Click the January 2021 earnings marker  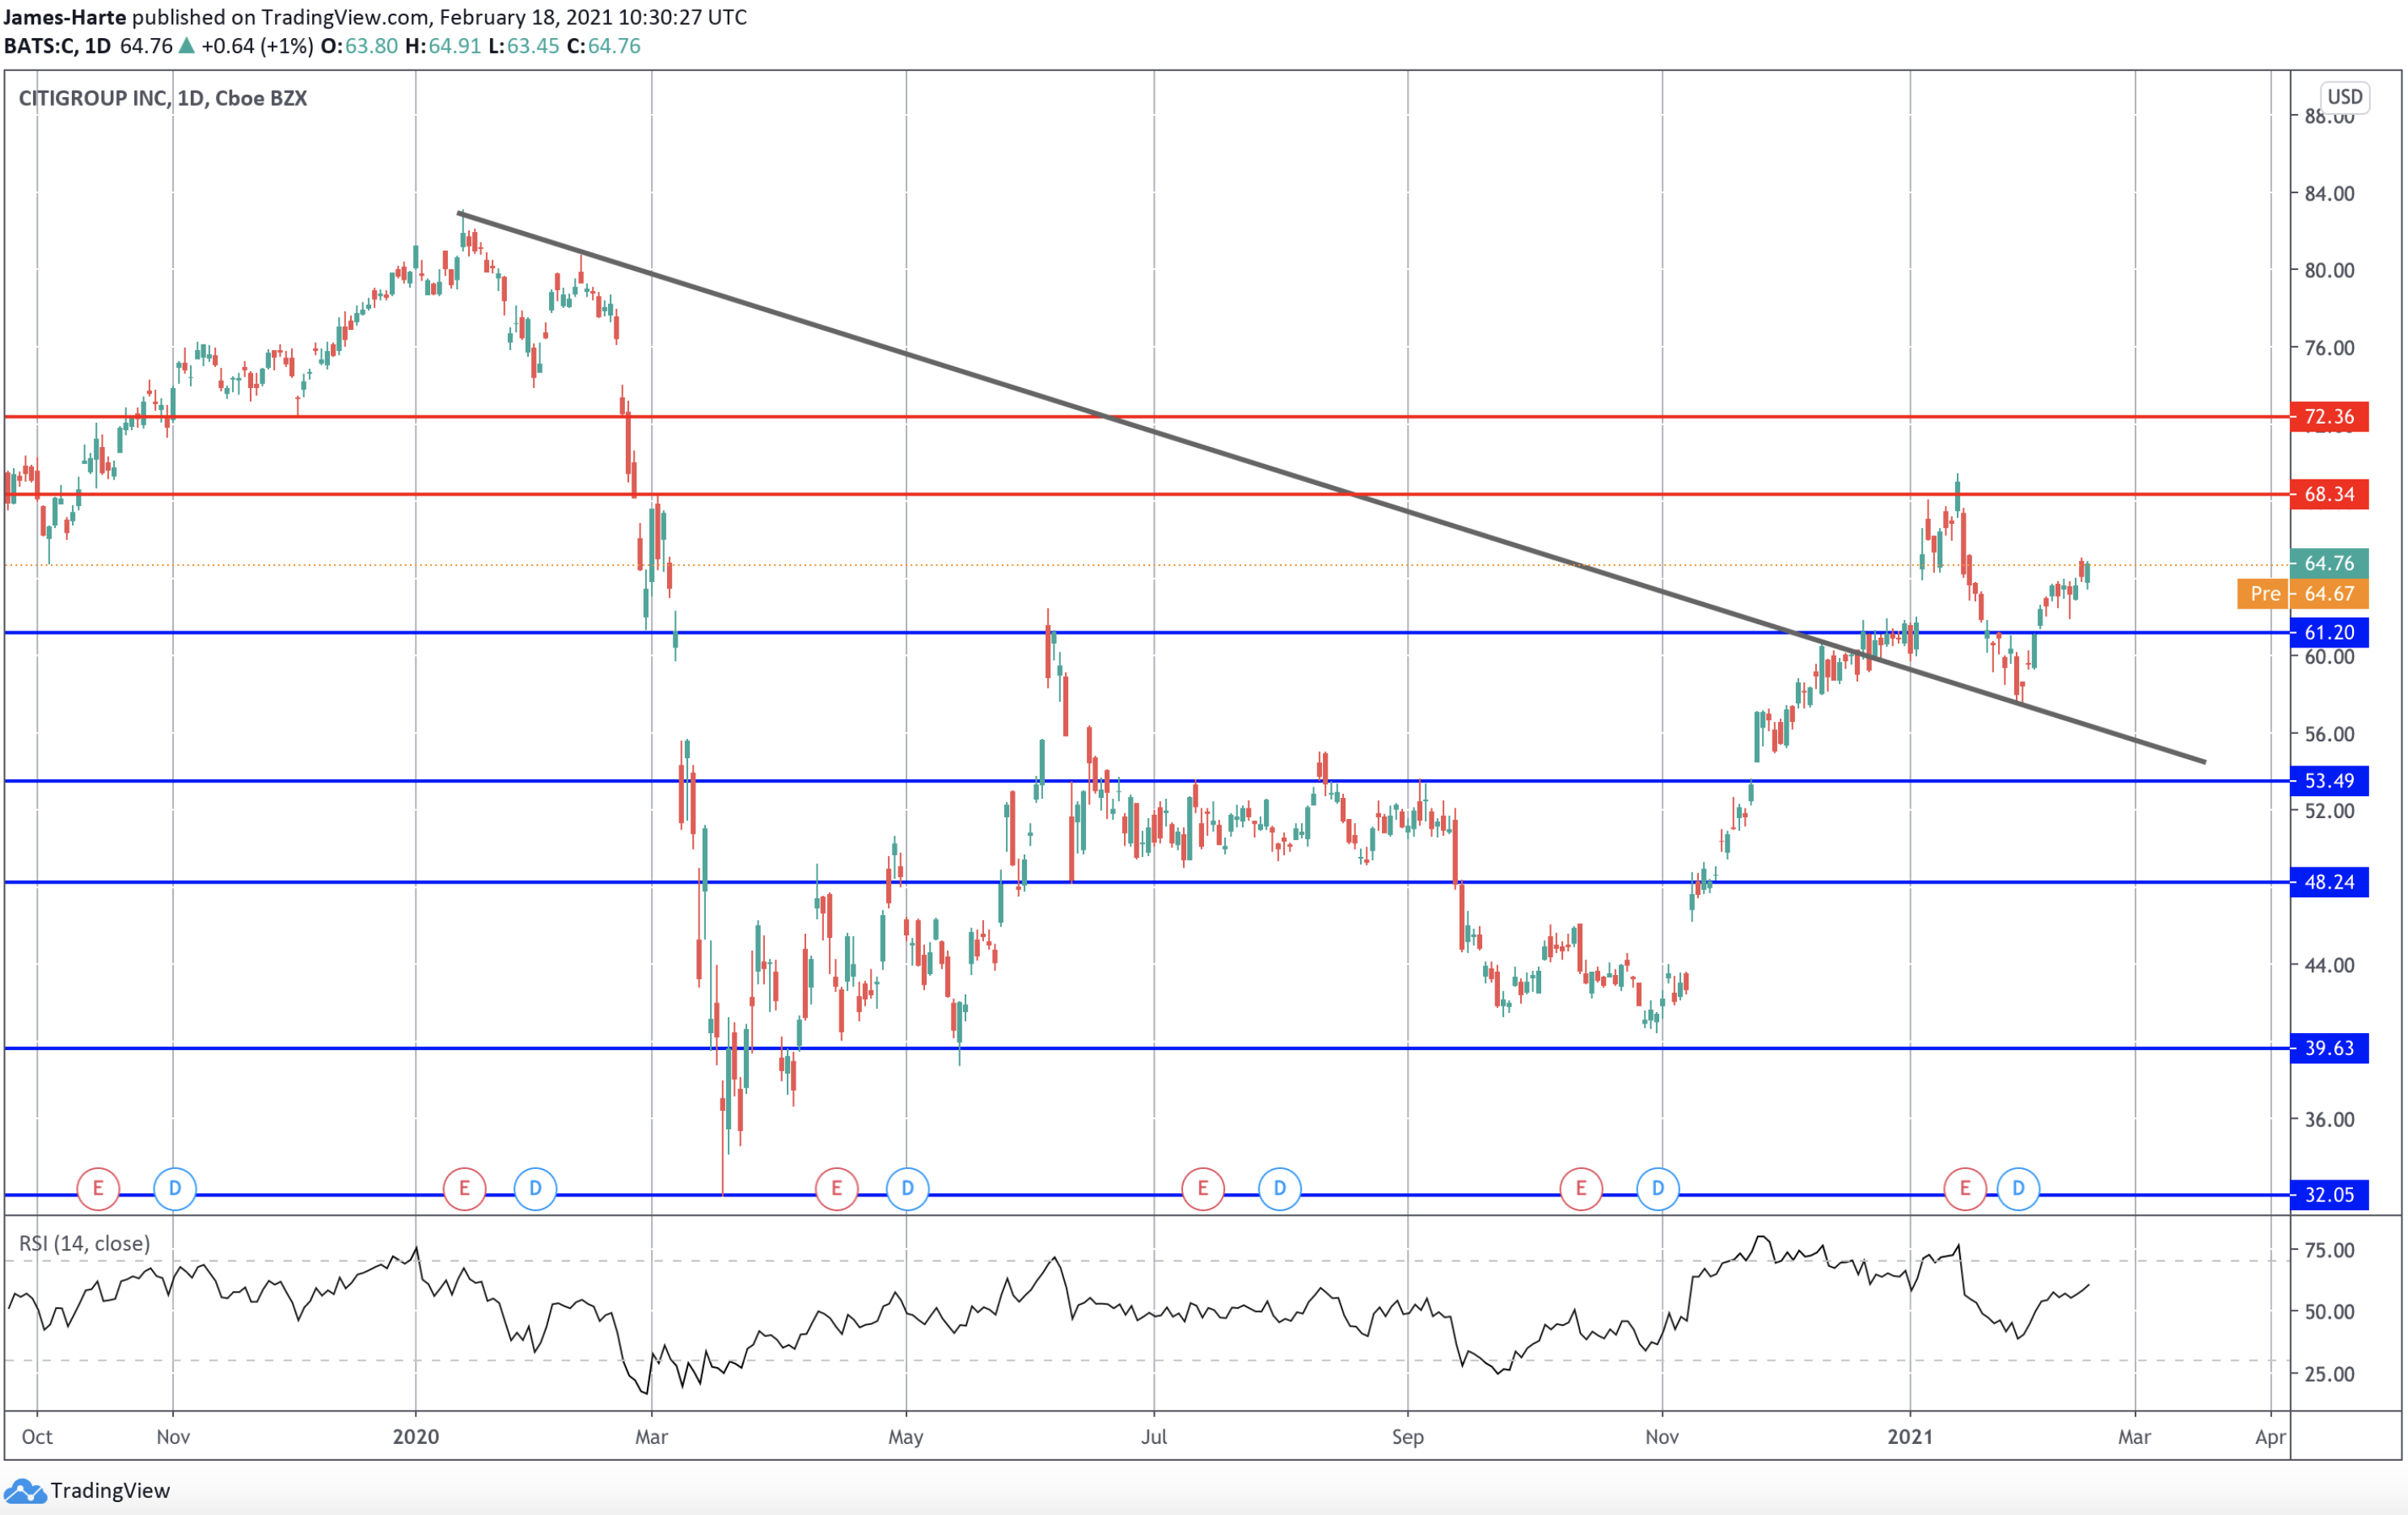[1964, 1188]
